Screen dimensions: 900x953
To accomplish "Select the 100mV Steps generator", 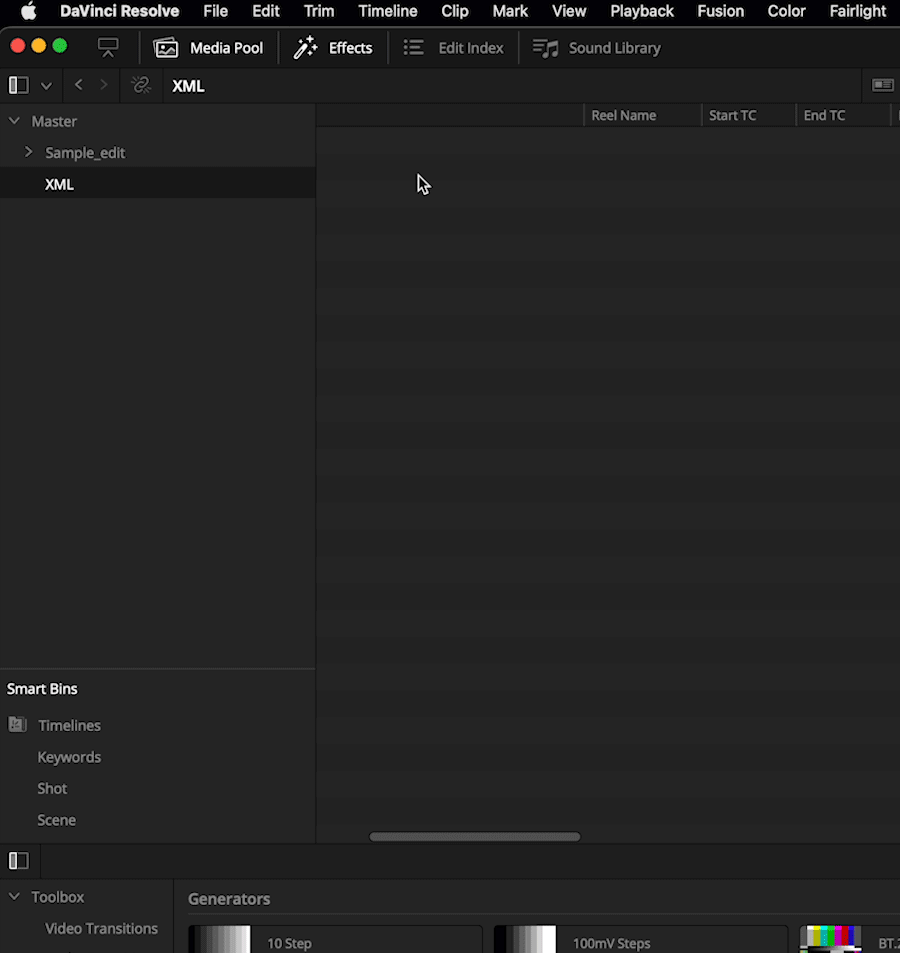I will (641, 940).
